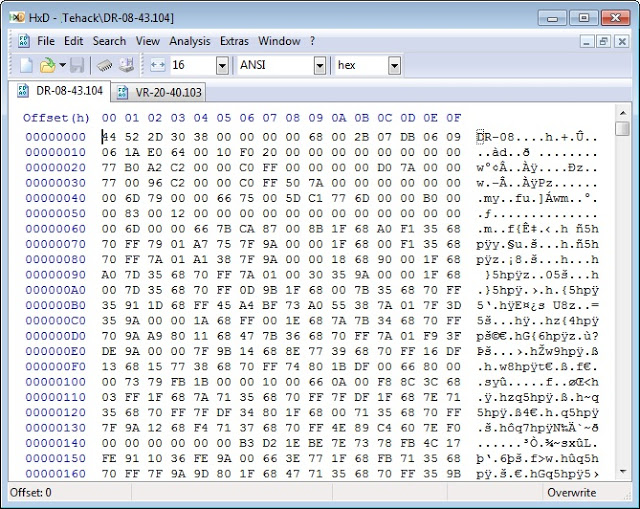
Task: Switch to the VR-20-40.103 tab
Action: click(x=158, y=92)
